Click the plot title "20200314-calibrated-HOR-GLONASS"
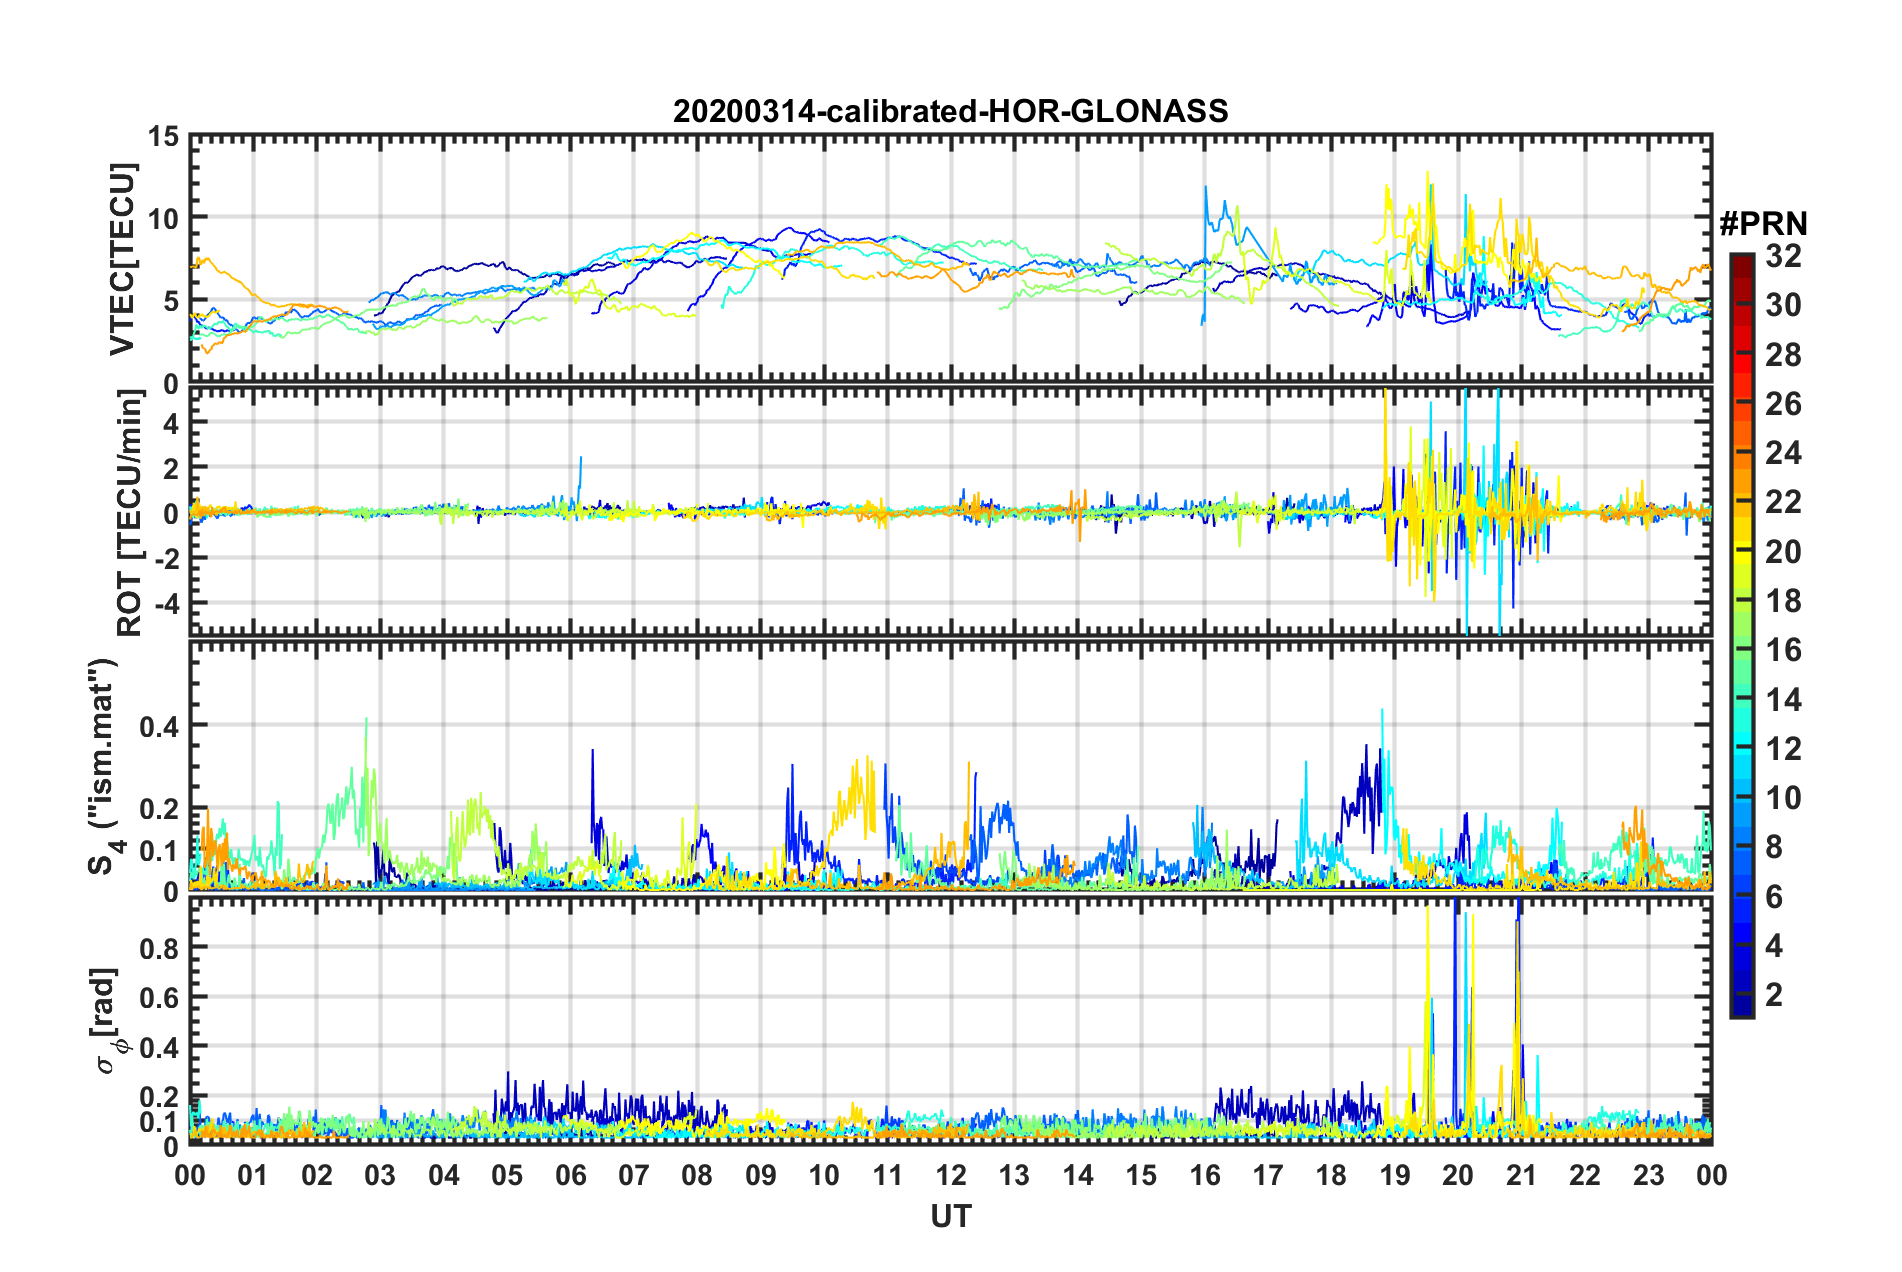This screenshot has width=1902, height=1272. (950, 110)
